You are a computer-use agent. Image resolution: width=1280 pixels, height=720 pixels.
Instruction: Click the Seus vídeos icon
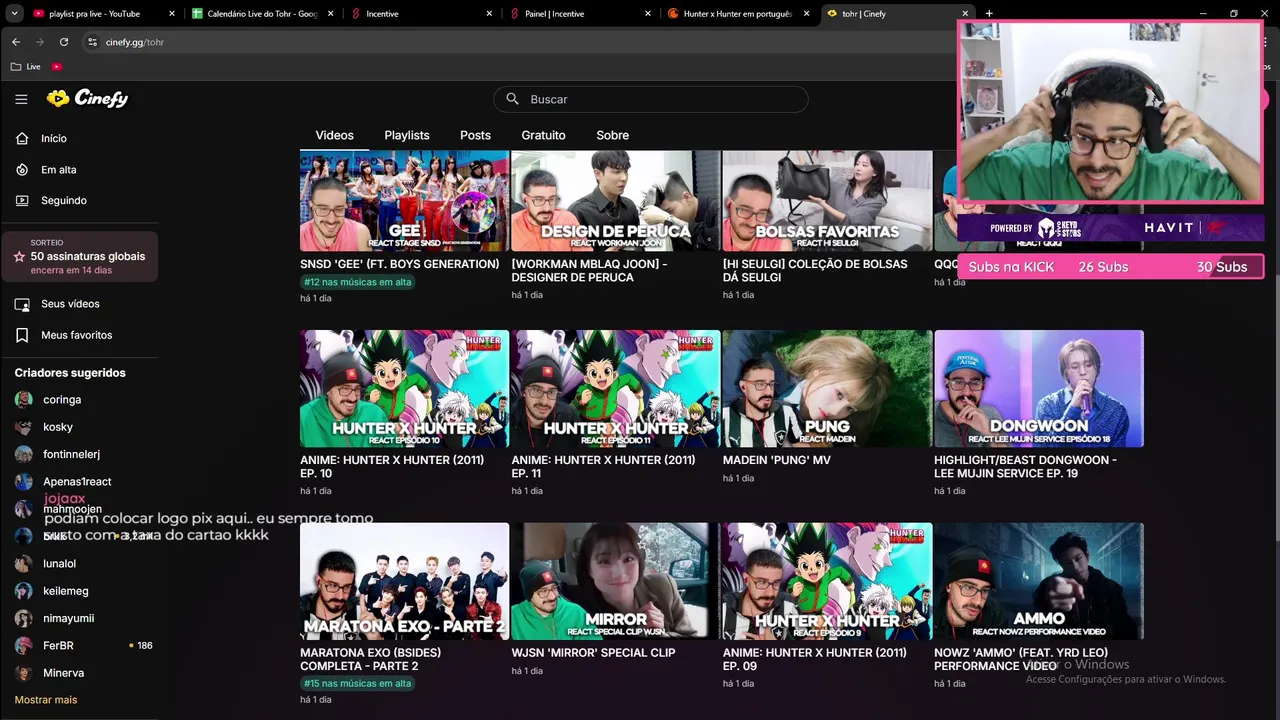[x=22, y=304]
